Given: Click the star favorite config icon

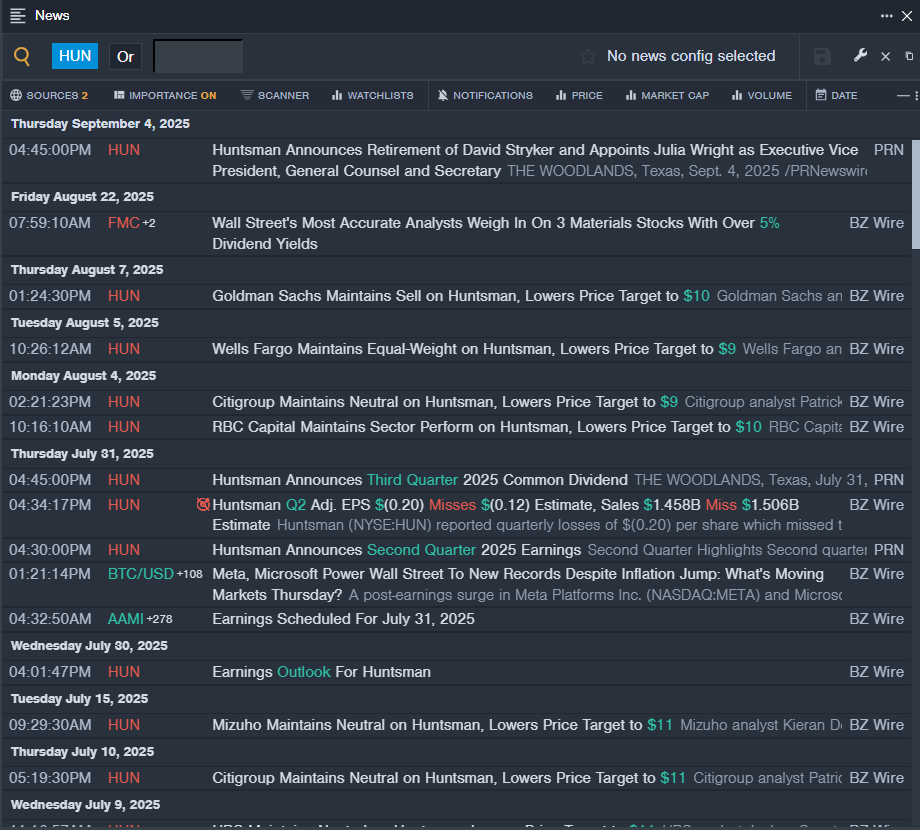Looking at the screenshot, I should tap(588, 56).
